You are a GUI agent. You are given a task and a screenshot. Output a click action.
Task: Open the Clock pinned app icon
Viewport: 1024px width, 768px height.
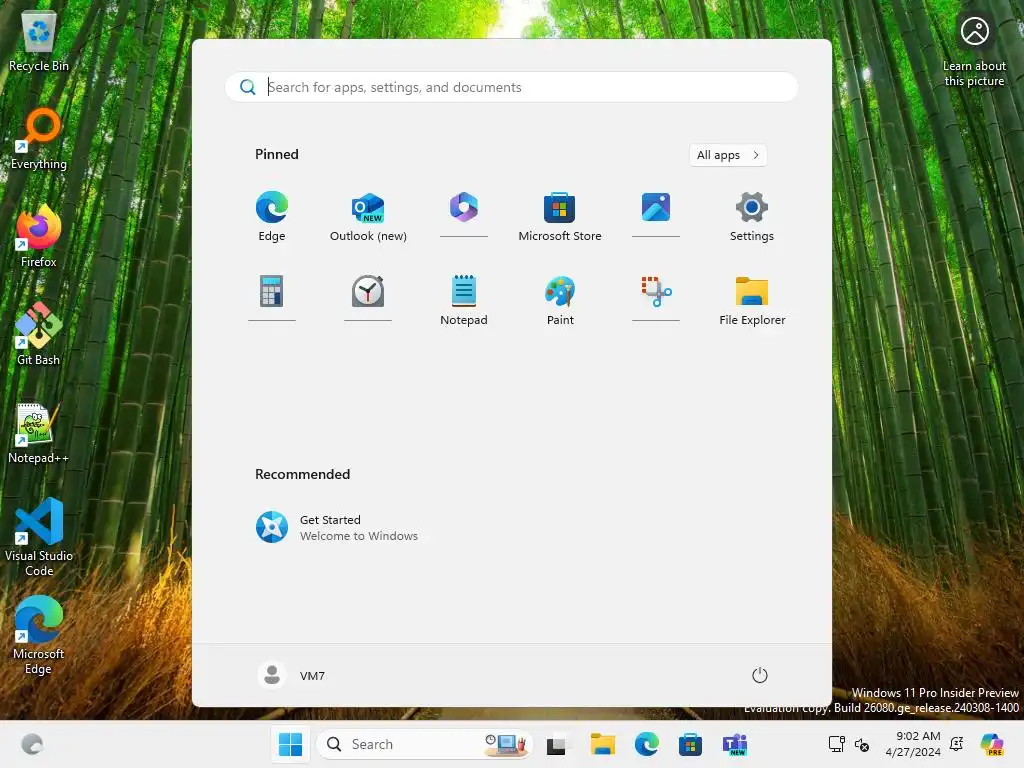coord(368,298)
